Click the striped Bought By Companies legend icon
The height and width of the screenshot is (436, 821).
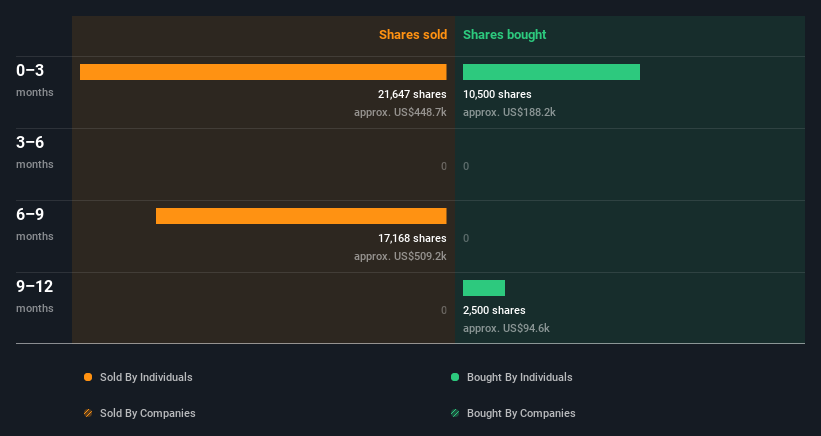[455, 413]
